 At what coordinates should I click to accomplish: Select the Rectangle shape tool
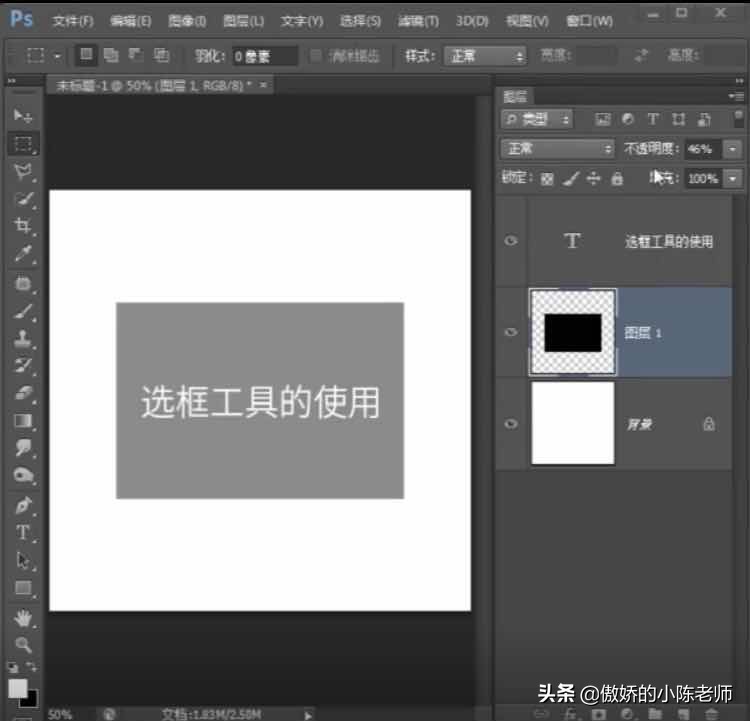pos(22,588)
